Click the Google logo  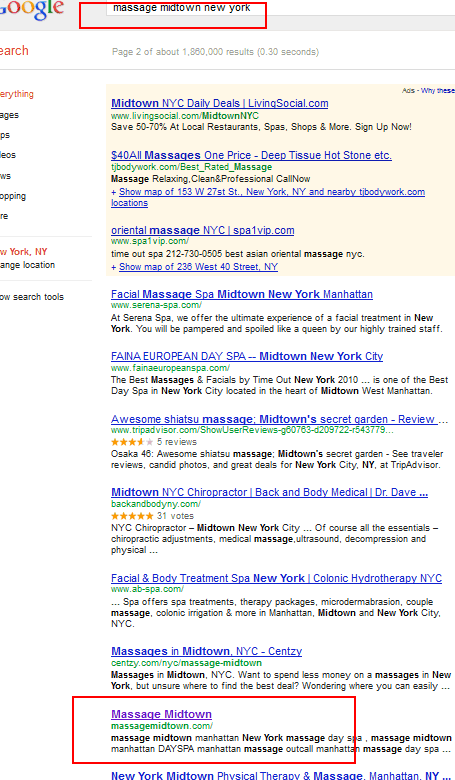coord(32,9)
